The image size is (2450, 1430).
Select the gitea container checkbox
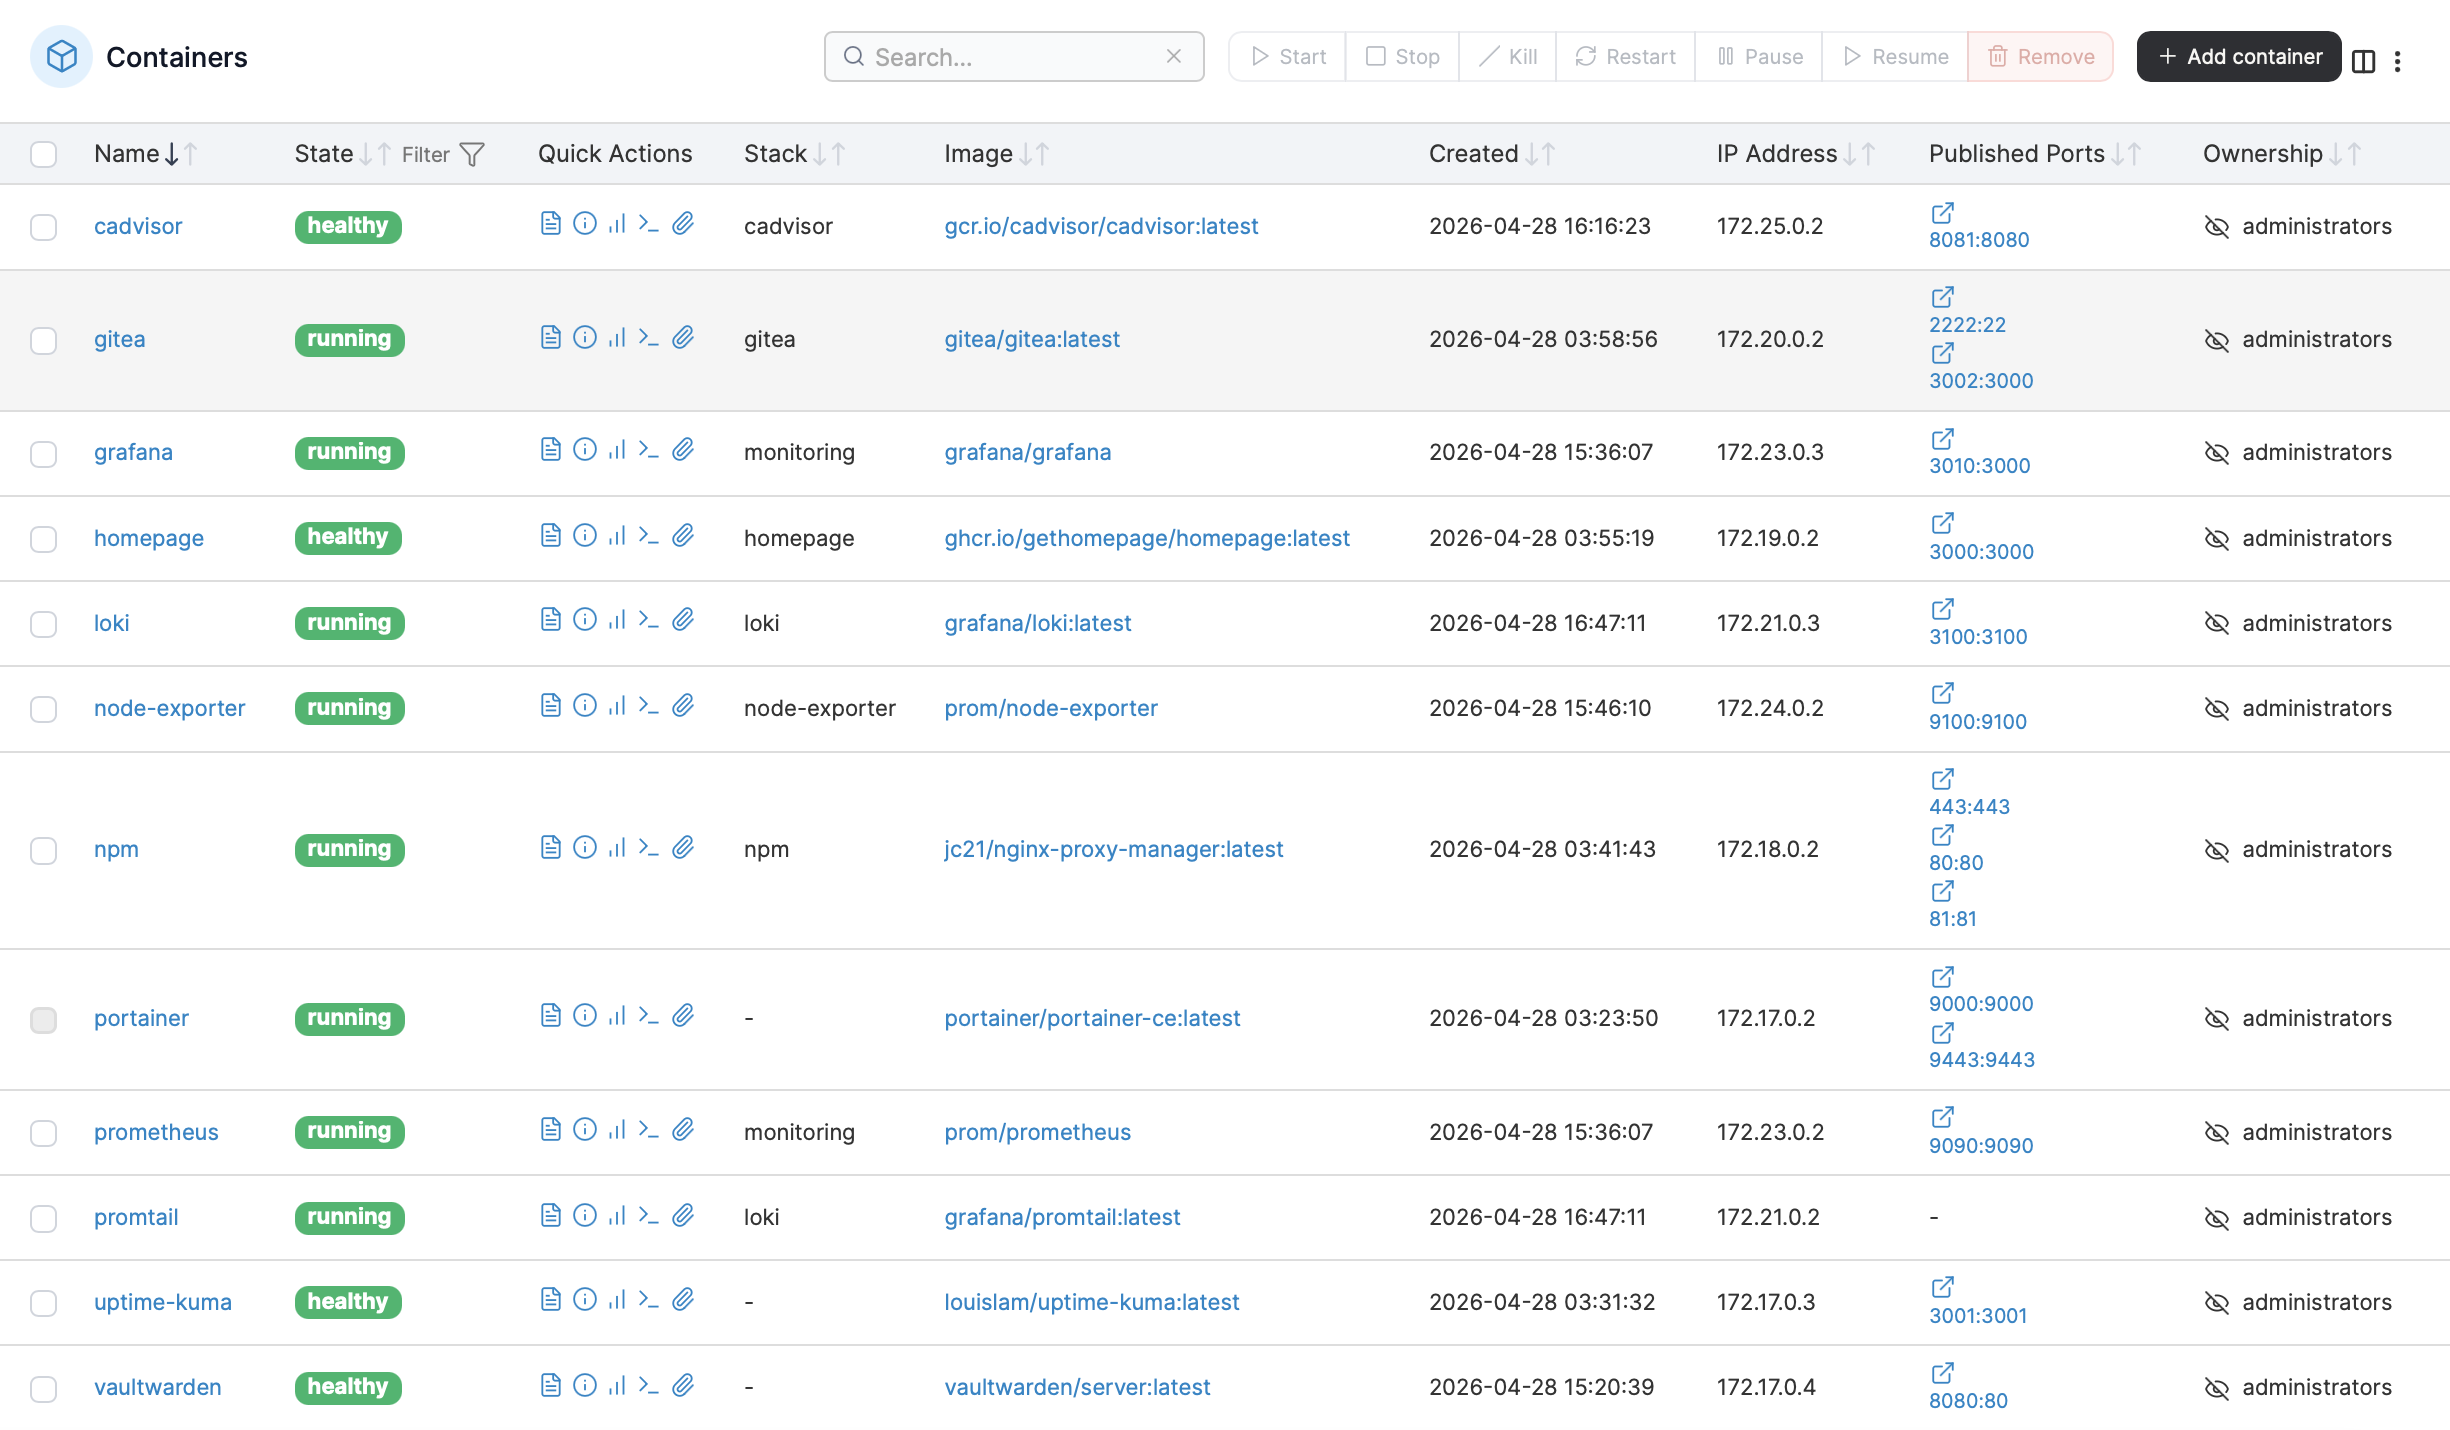pos(43,340)
